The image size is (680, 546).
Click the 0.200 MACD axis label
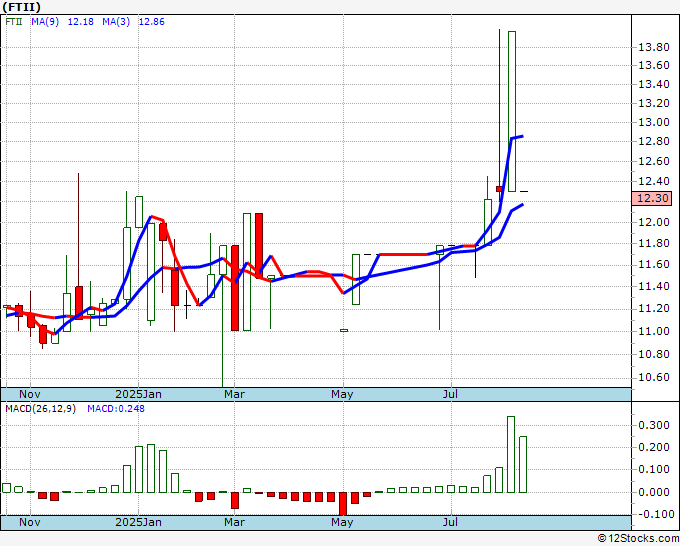(x=654, y=448)
